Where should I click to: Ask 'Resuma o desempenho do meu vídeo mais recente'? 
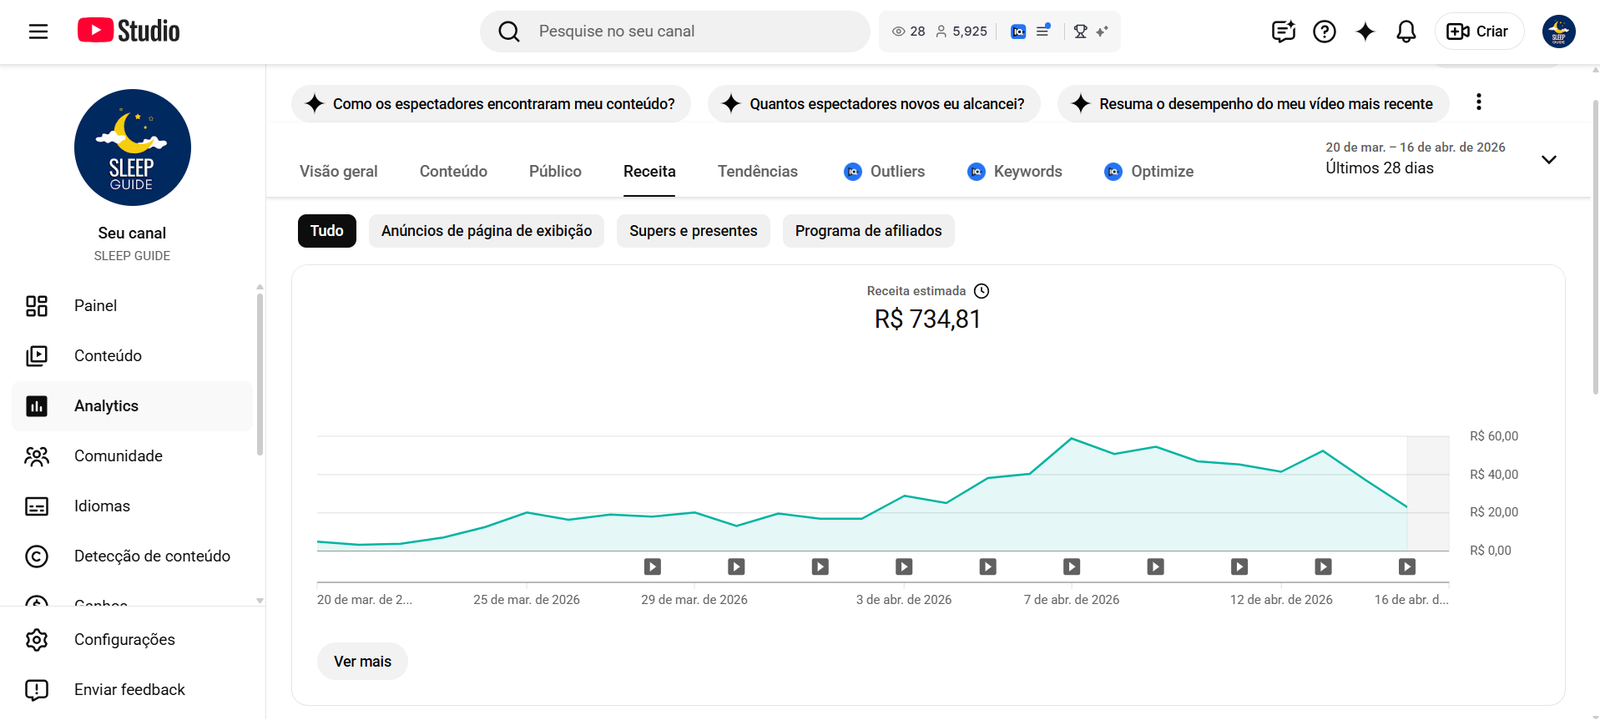1253,104
